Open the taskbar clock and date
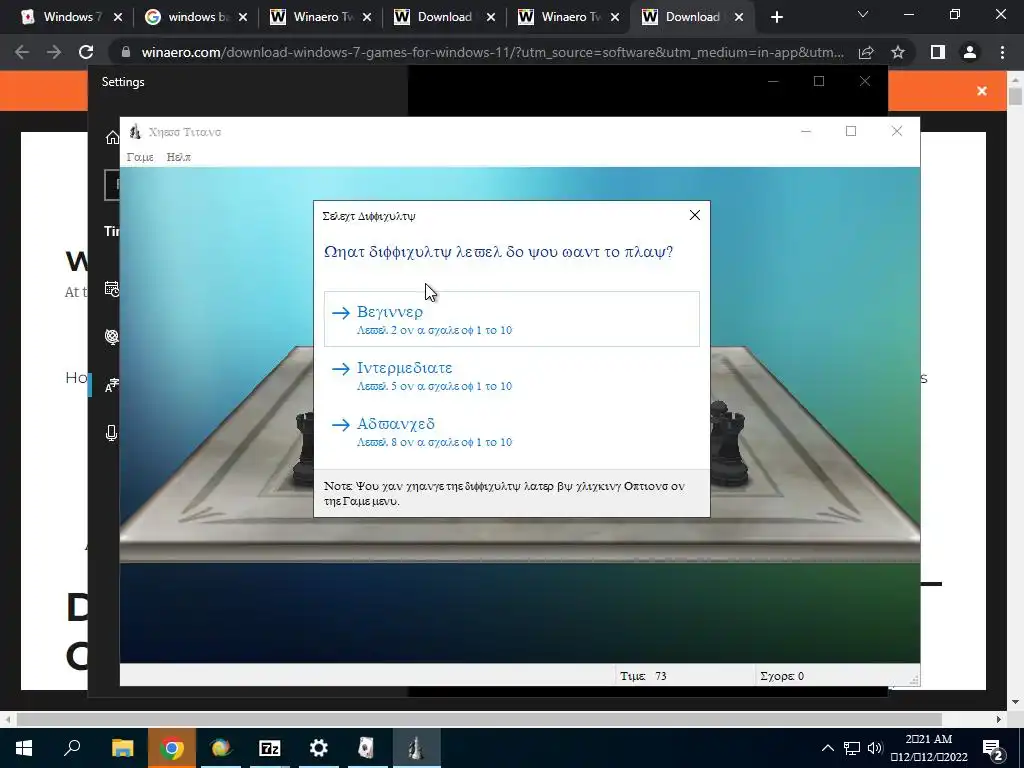The image size is (1024, 768). click(x=929, y=748)
